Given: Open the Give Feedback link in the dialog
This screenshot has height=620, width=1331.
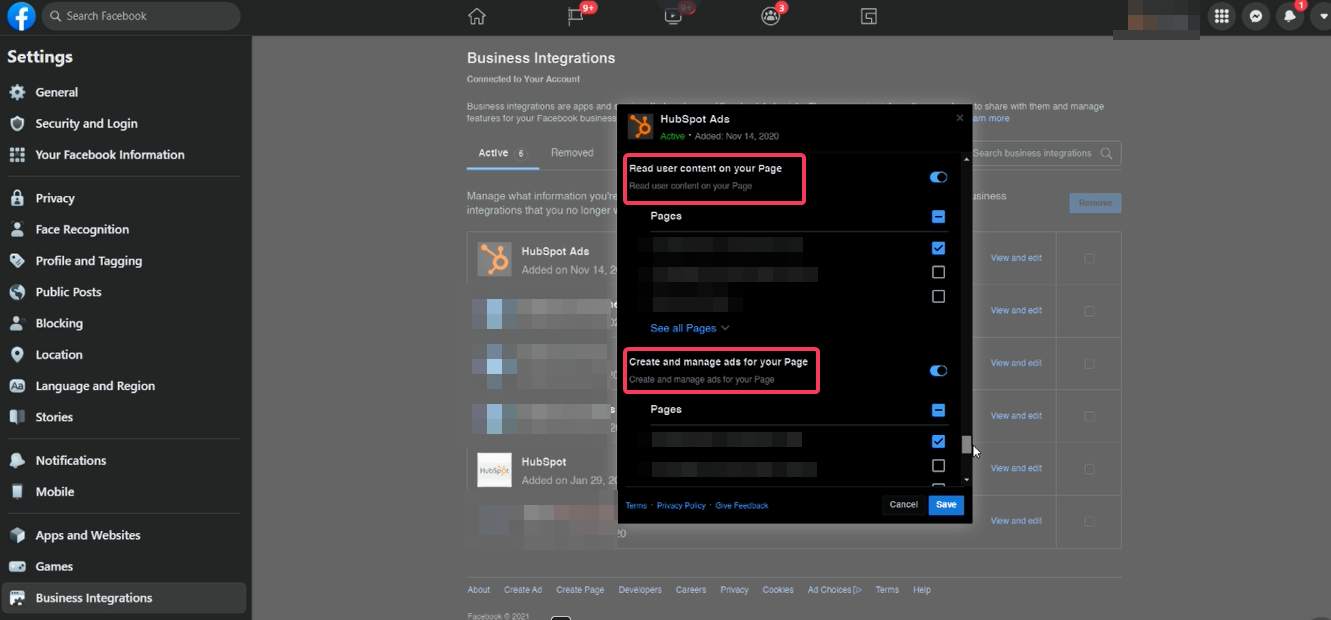Looking at the screenshot, I should [742, 506].
